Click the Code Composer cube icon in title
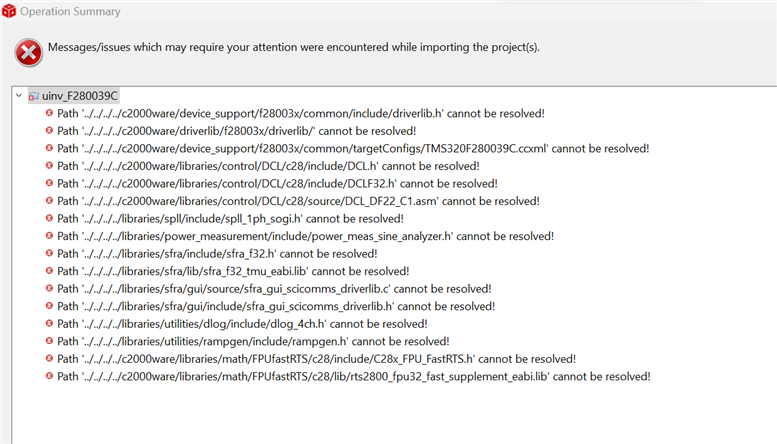 (x=9, y=11)
